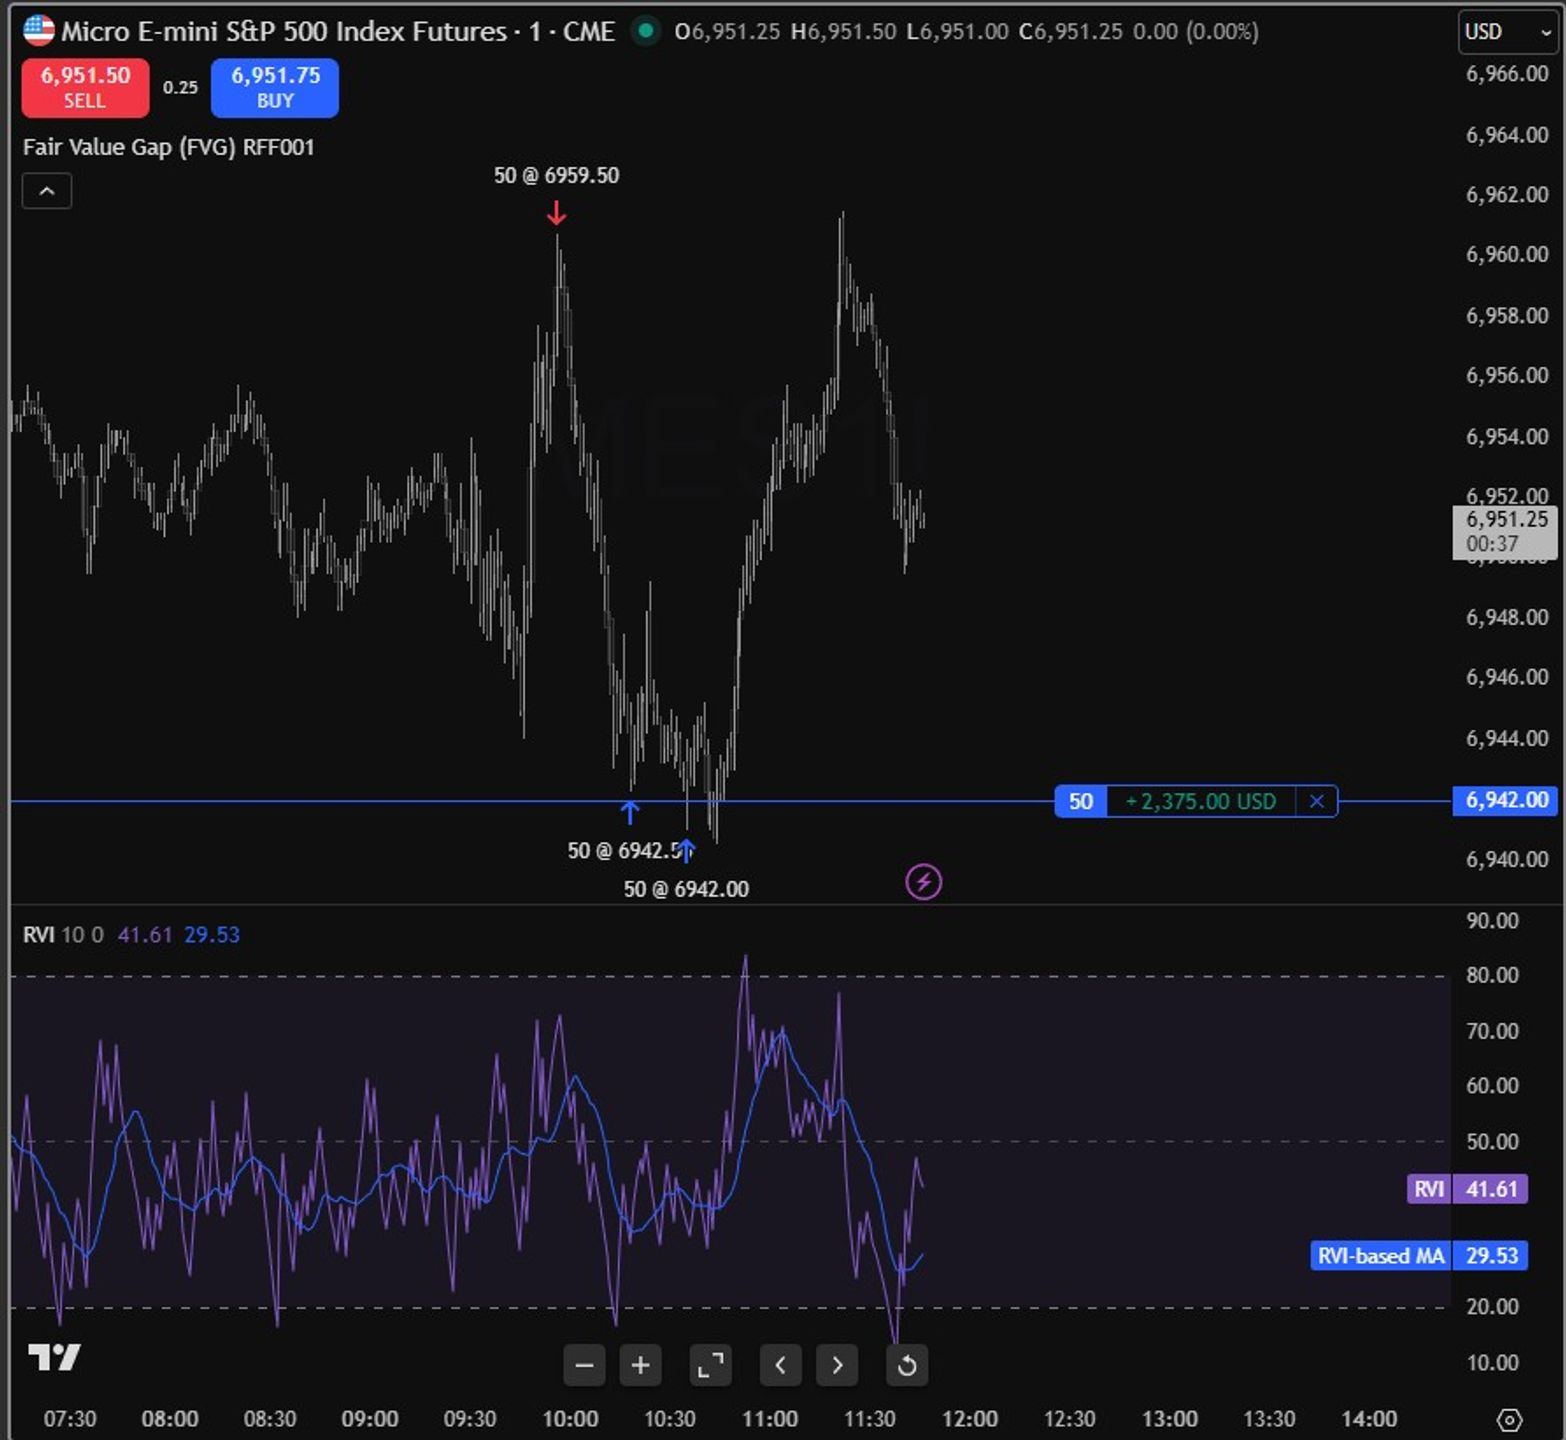
Task: Reset the chart view with circular arrow
Action: click(x=907, y=1365)
